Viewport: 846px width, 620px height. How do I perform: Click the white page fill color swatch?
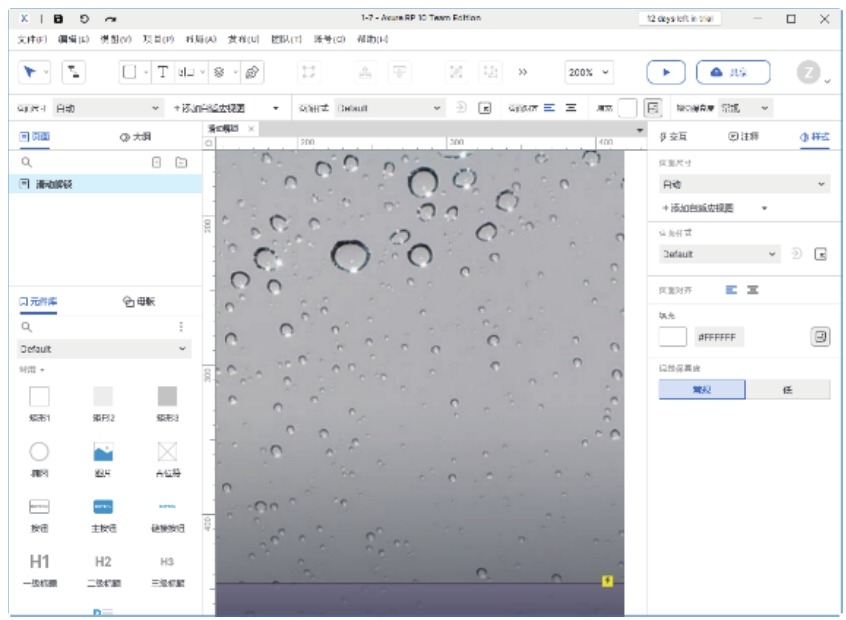tap(672, 337)
